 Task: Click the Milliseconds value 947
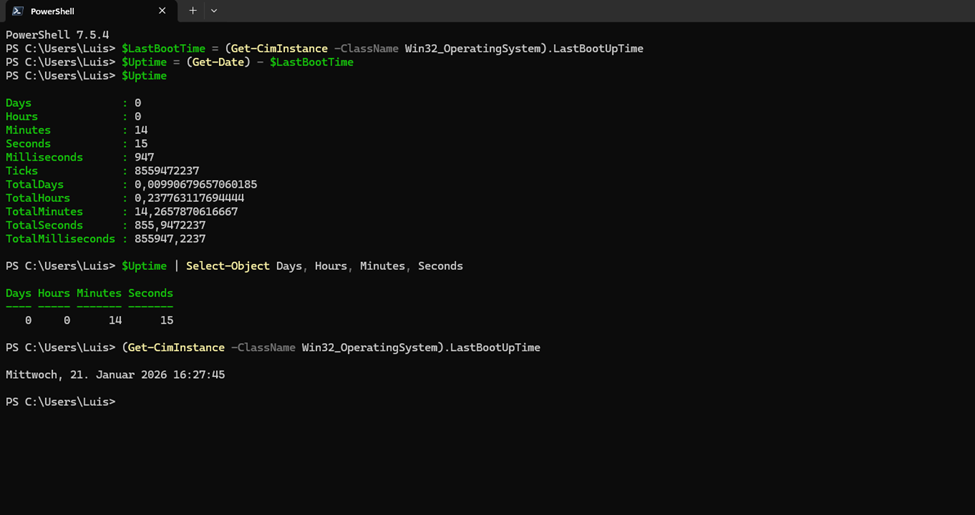click(x=144, y=158)
